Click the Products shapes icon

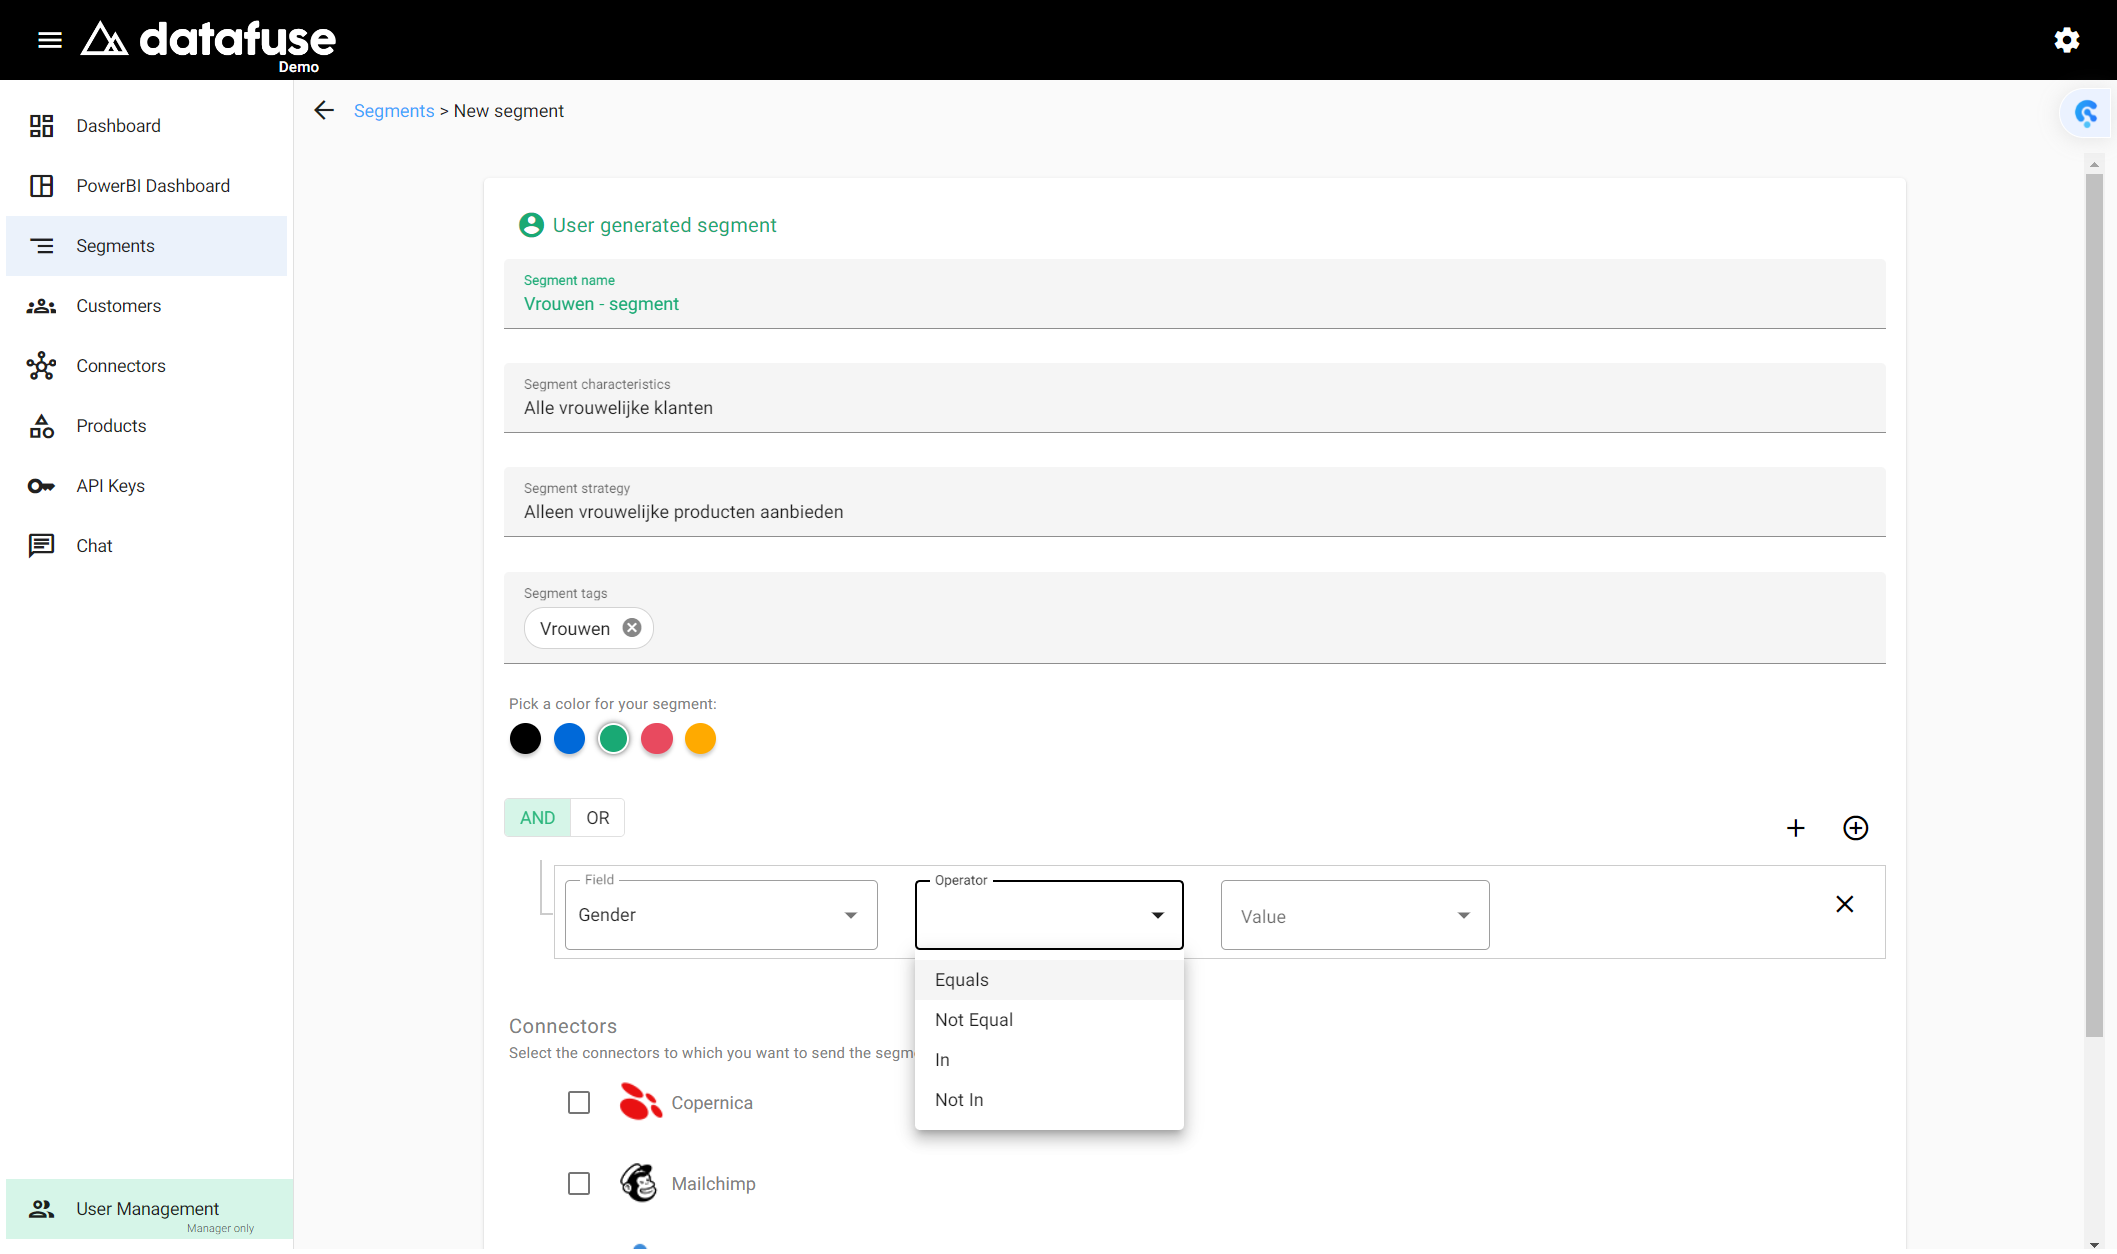click(41, 426)
